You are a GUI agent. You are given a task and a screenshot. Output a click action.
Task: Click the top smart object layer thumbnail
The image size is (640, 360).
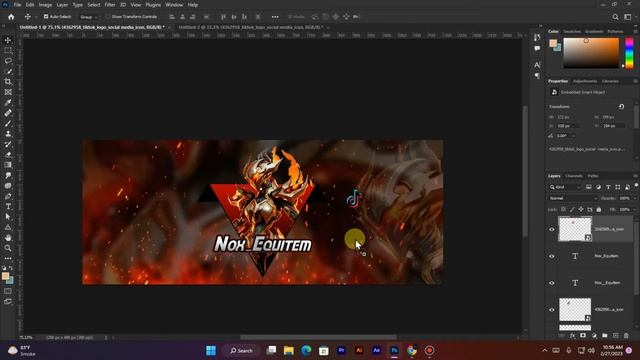click(575, 229)
